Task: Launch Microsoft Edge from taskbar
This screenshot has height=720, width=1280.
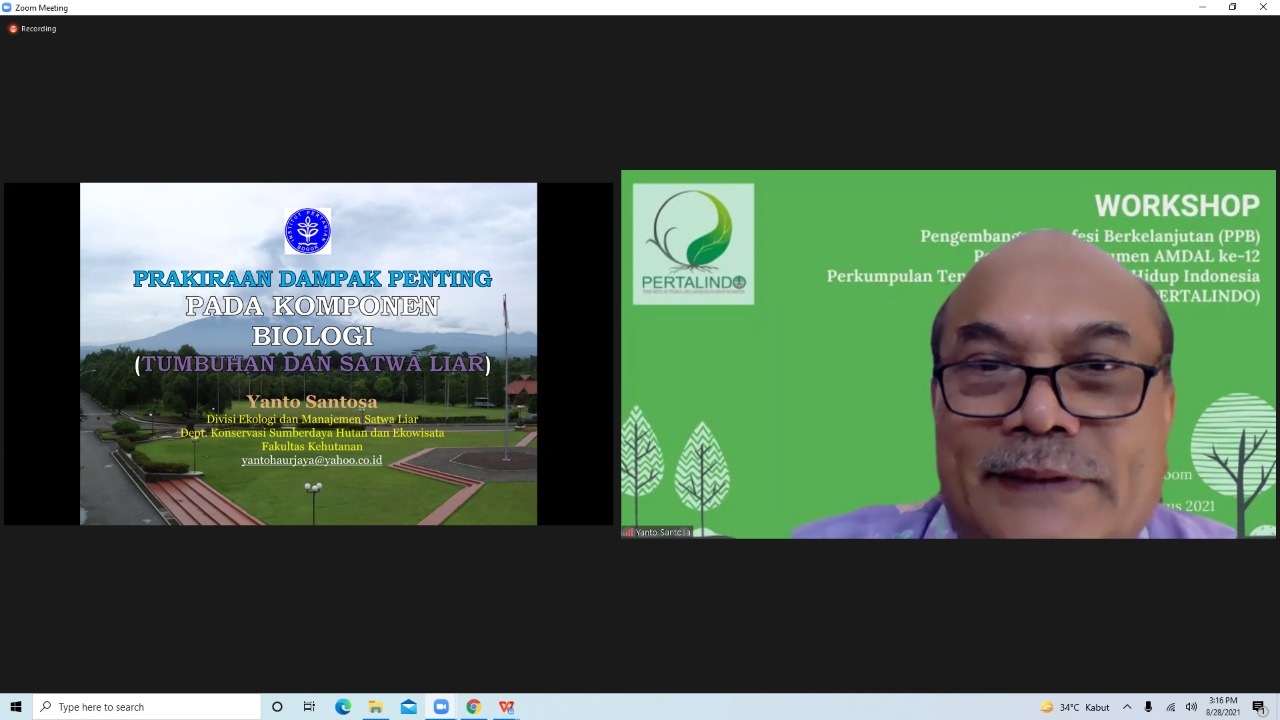Action: click(x=343, y=707)
